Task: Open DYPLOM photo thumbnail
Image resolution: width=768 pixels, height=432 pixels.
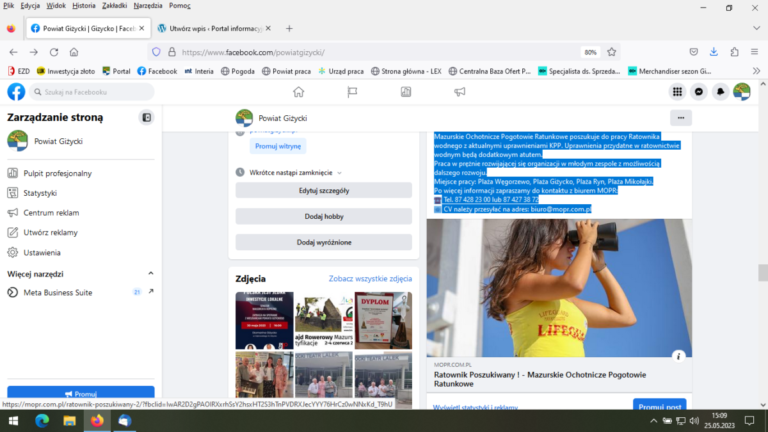Action: click(383, 320)
